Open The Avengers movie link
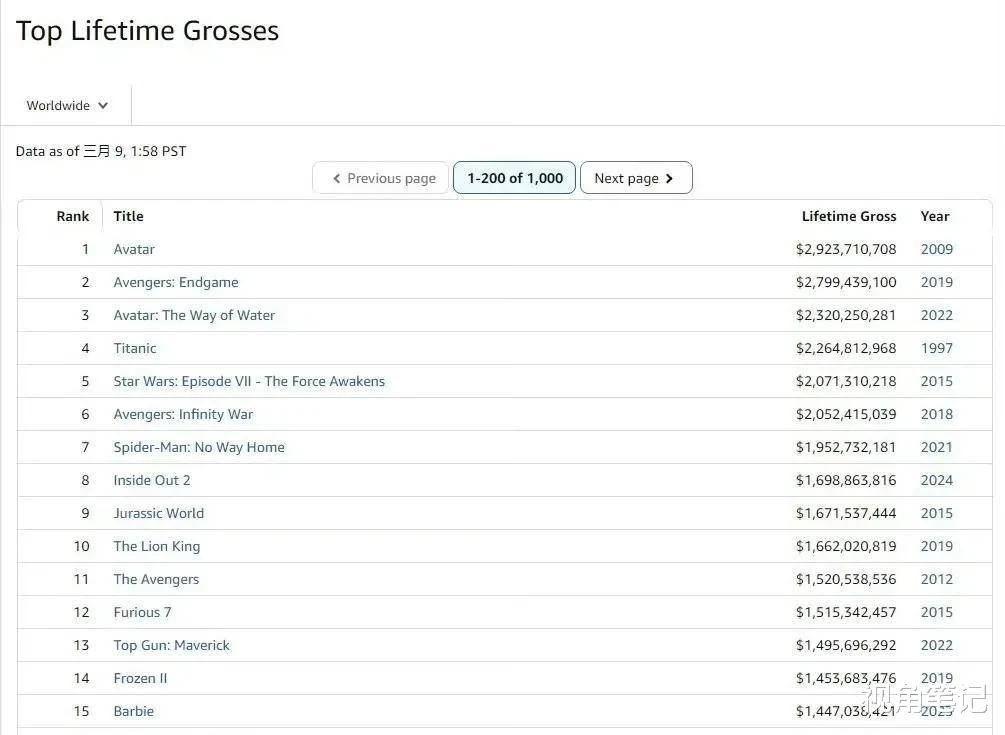This screenshot has width=1005, height=735. (x=156, y=579)
